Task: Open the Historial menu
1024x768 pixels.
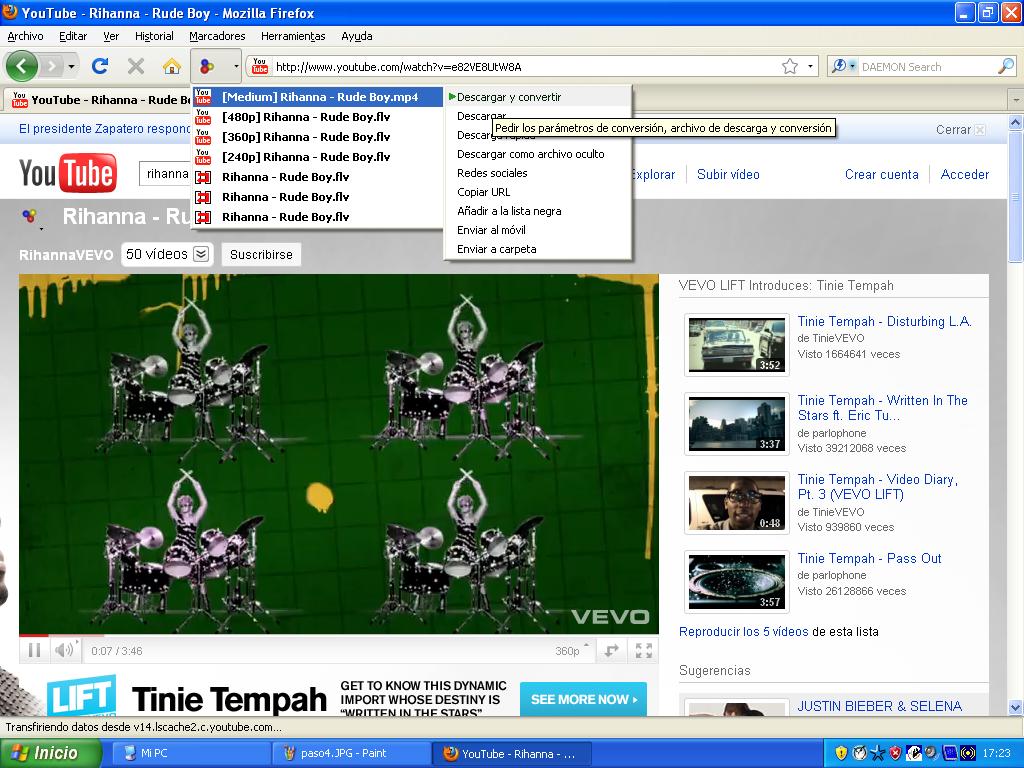Action: pyautogui.click(x=154, y=37)
